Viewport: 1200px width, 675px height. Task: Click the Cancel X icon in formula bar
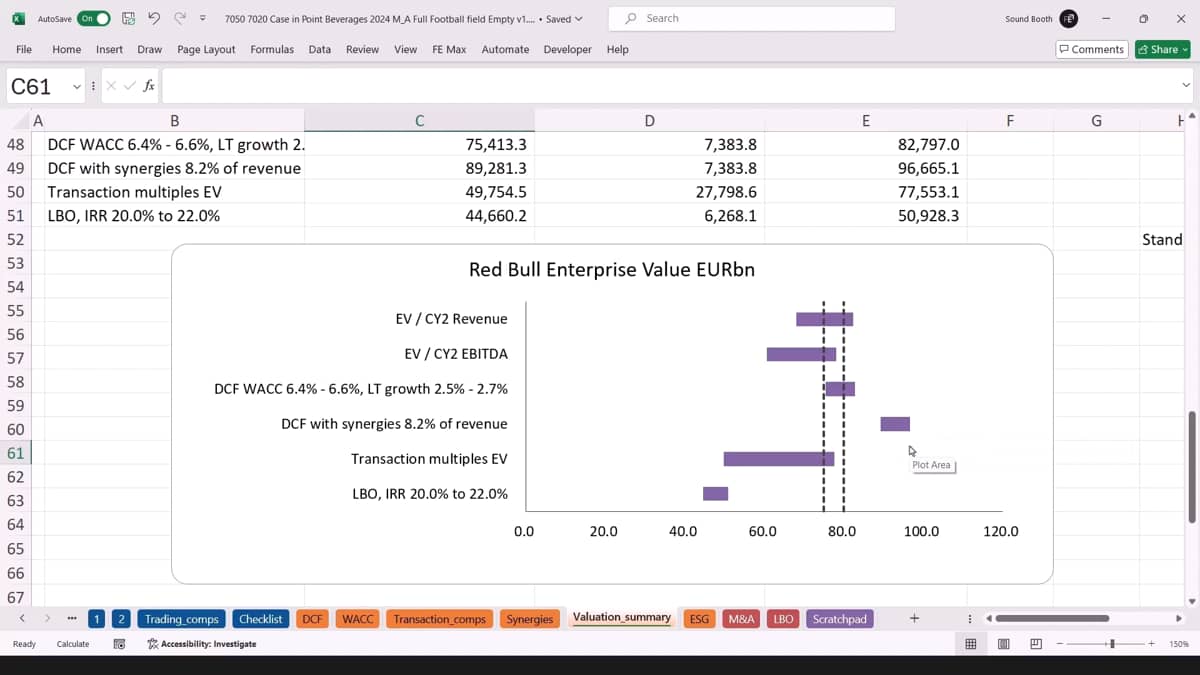[111, 86]
